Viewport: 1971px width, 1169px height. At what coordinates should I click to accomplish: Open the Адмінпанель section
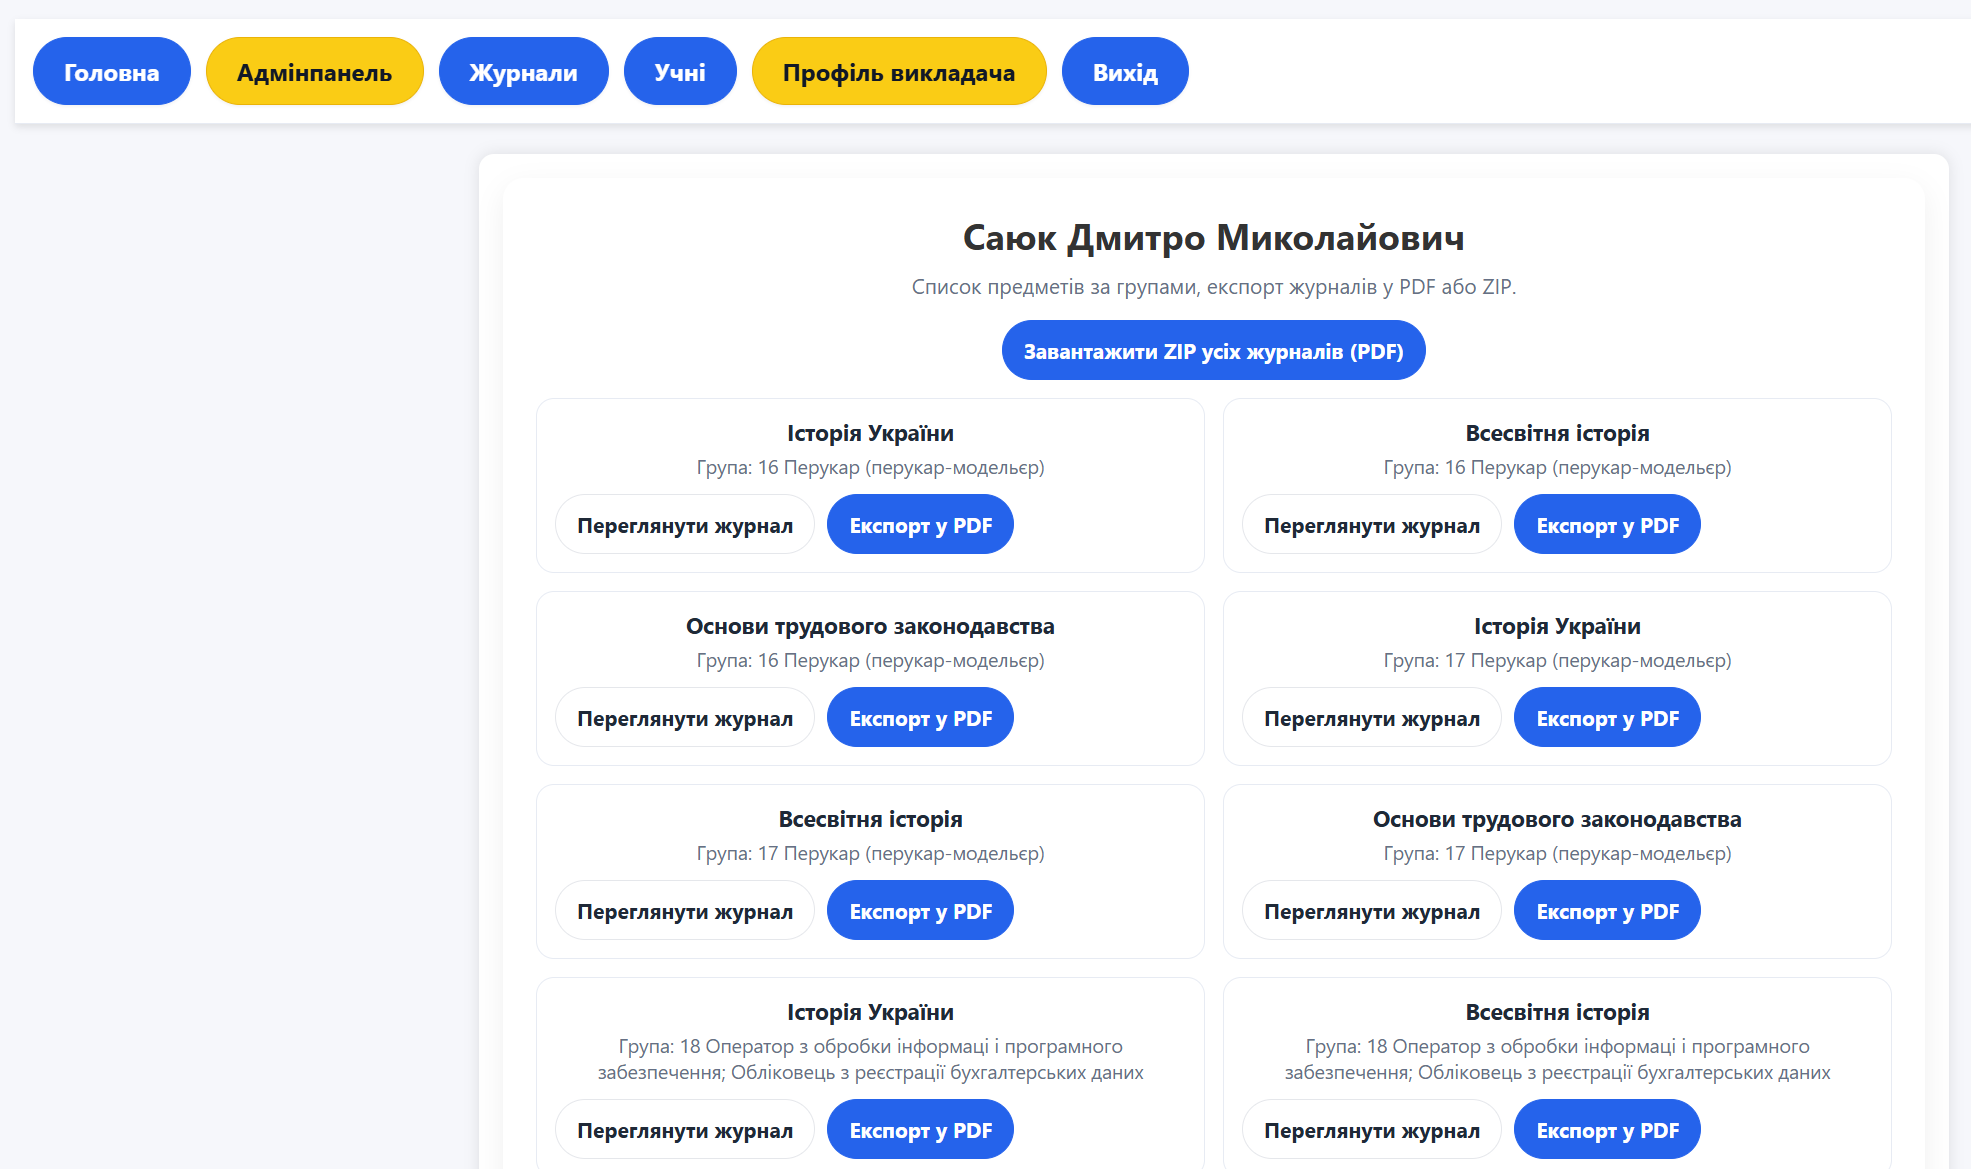[314, 70]
